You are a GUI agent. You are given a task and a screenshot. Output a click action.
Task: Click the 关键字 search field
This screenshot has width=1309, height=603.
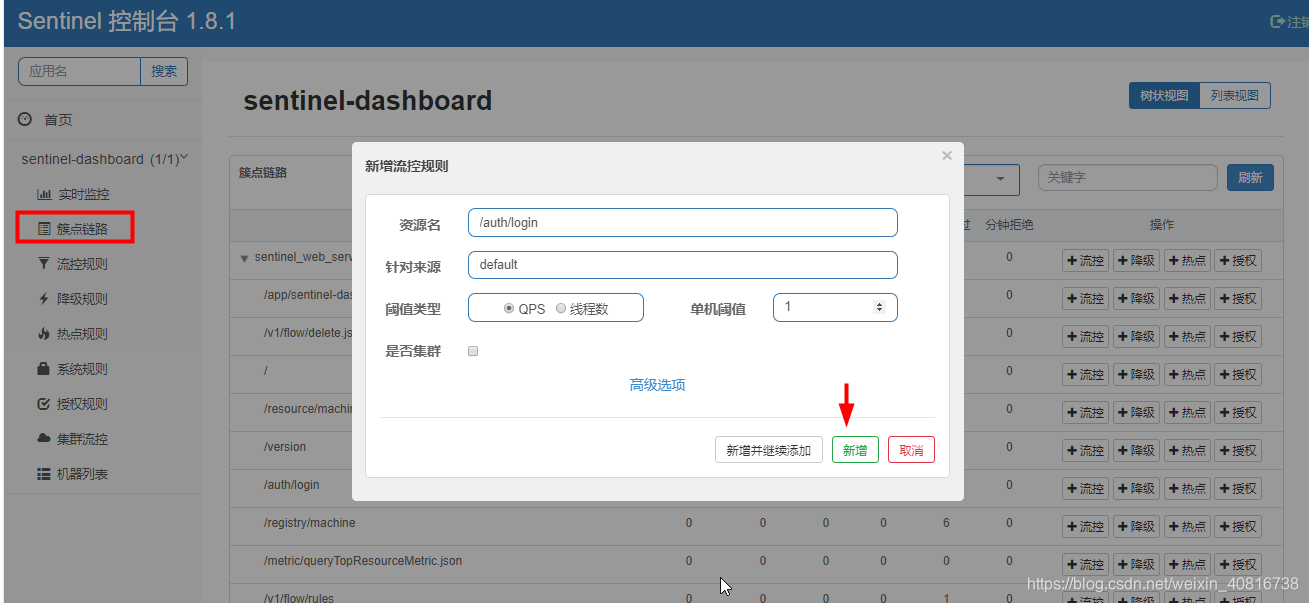[1127, 178]
